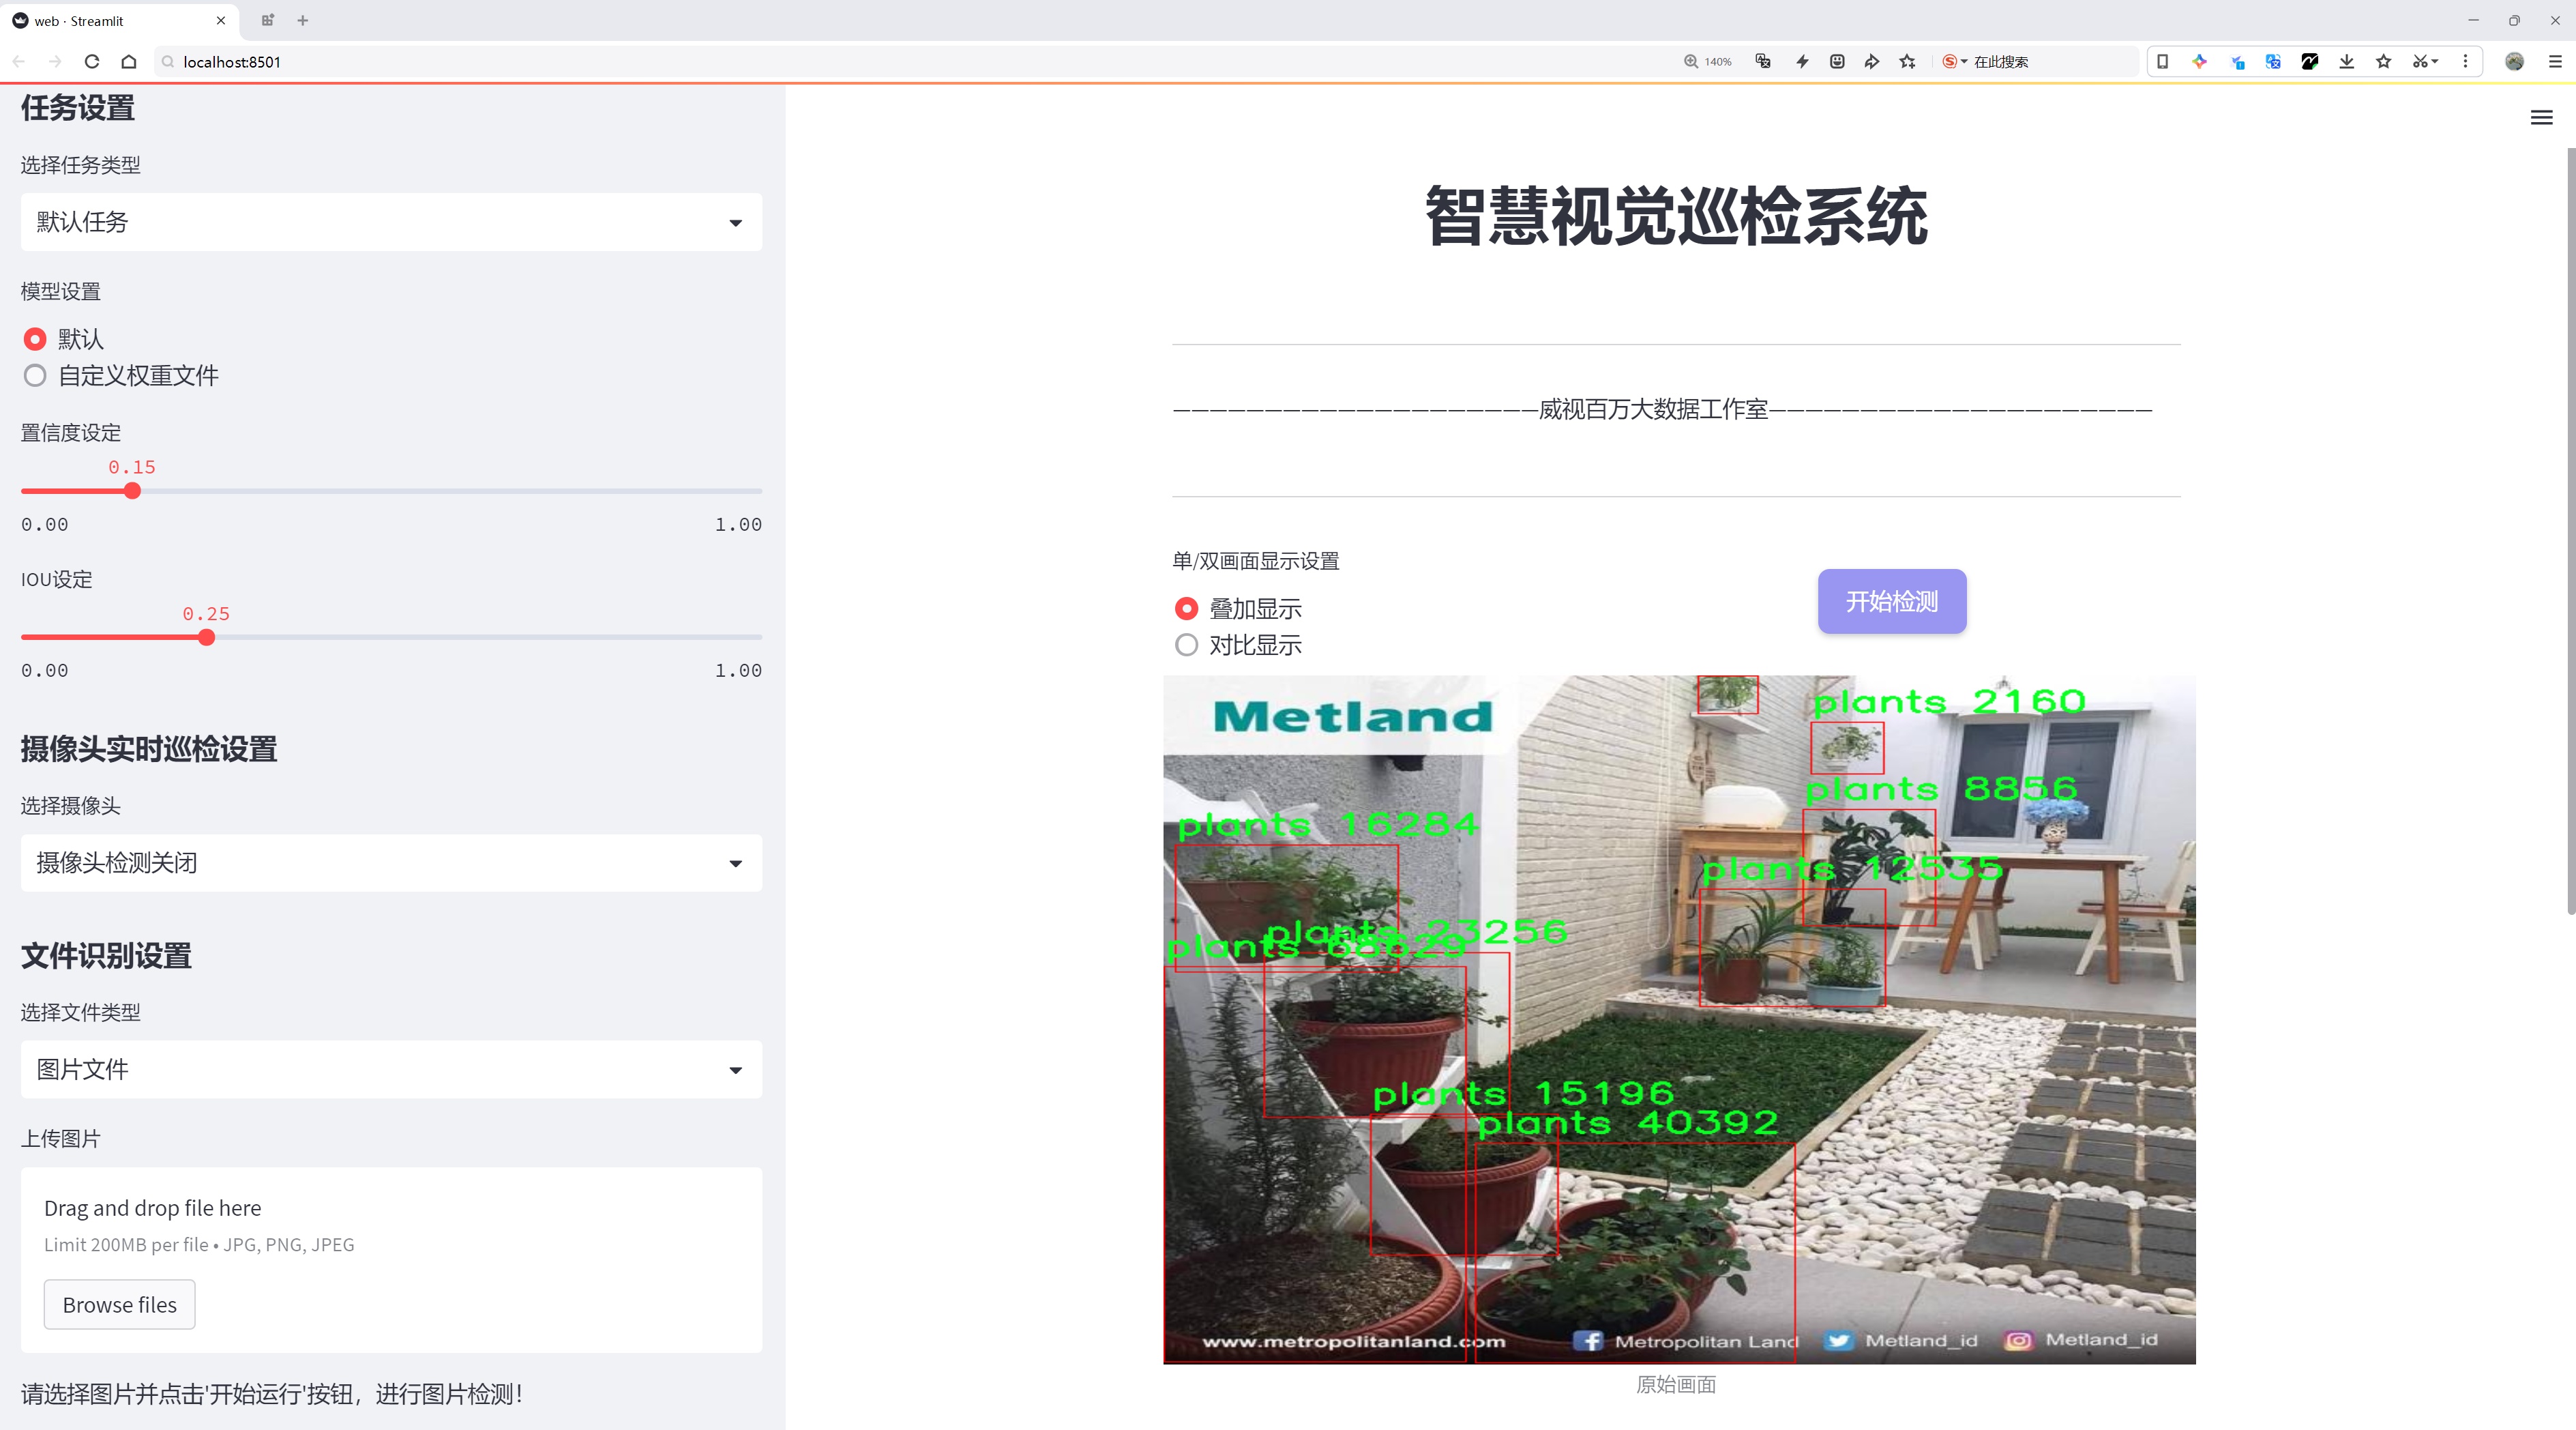The image size is (2576, 1430).
Task: Close the web · Streamlit tab
Action: [221, 20]
